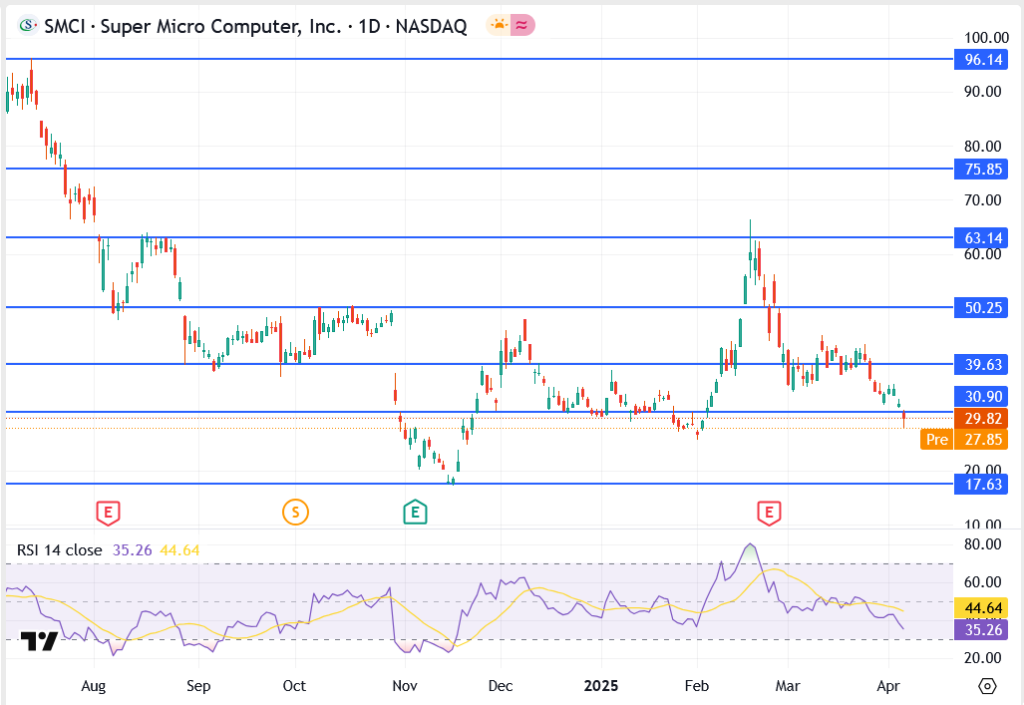
Task: Click the 27.85 pre-market price label
Action: click(x=982, y=439)
